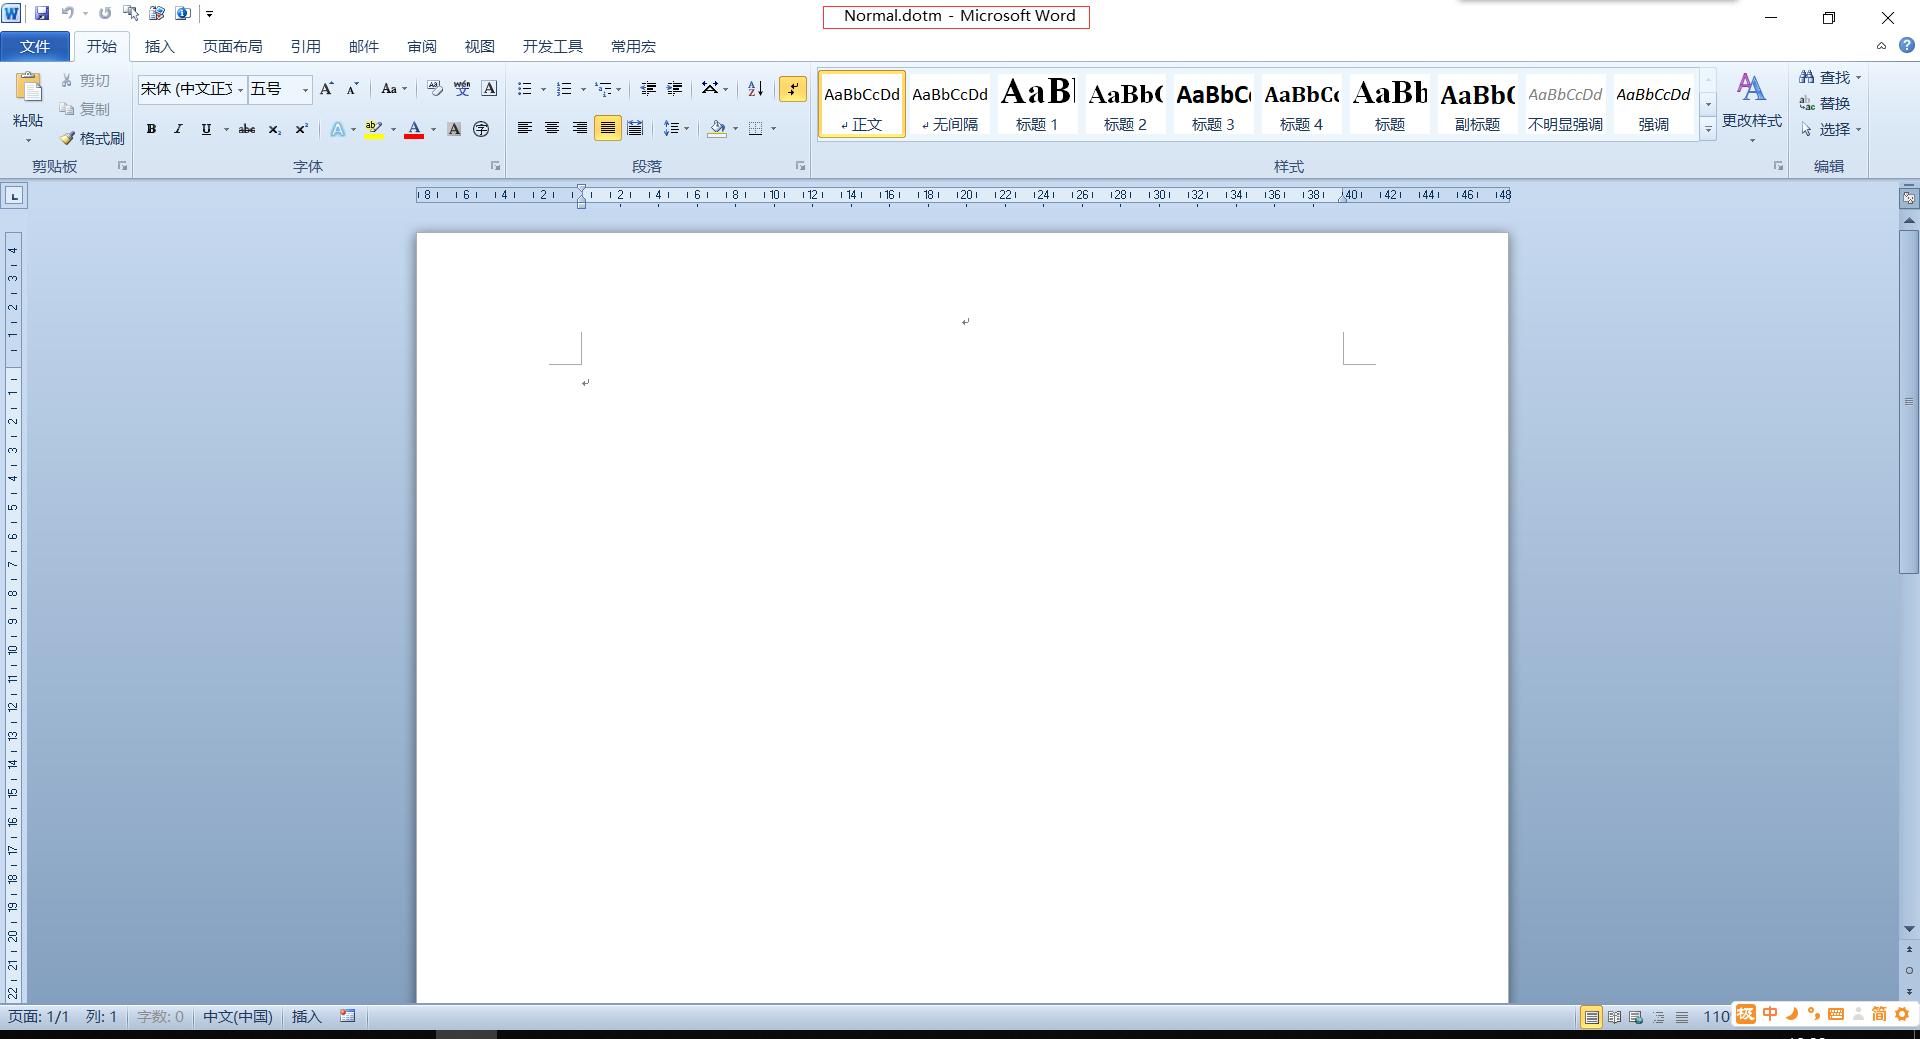Switch to Outline view in status bar
The height and width of the screenshot is (1039, 1920).
pyautogui.click(x=1659, y=1017)
